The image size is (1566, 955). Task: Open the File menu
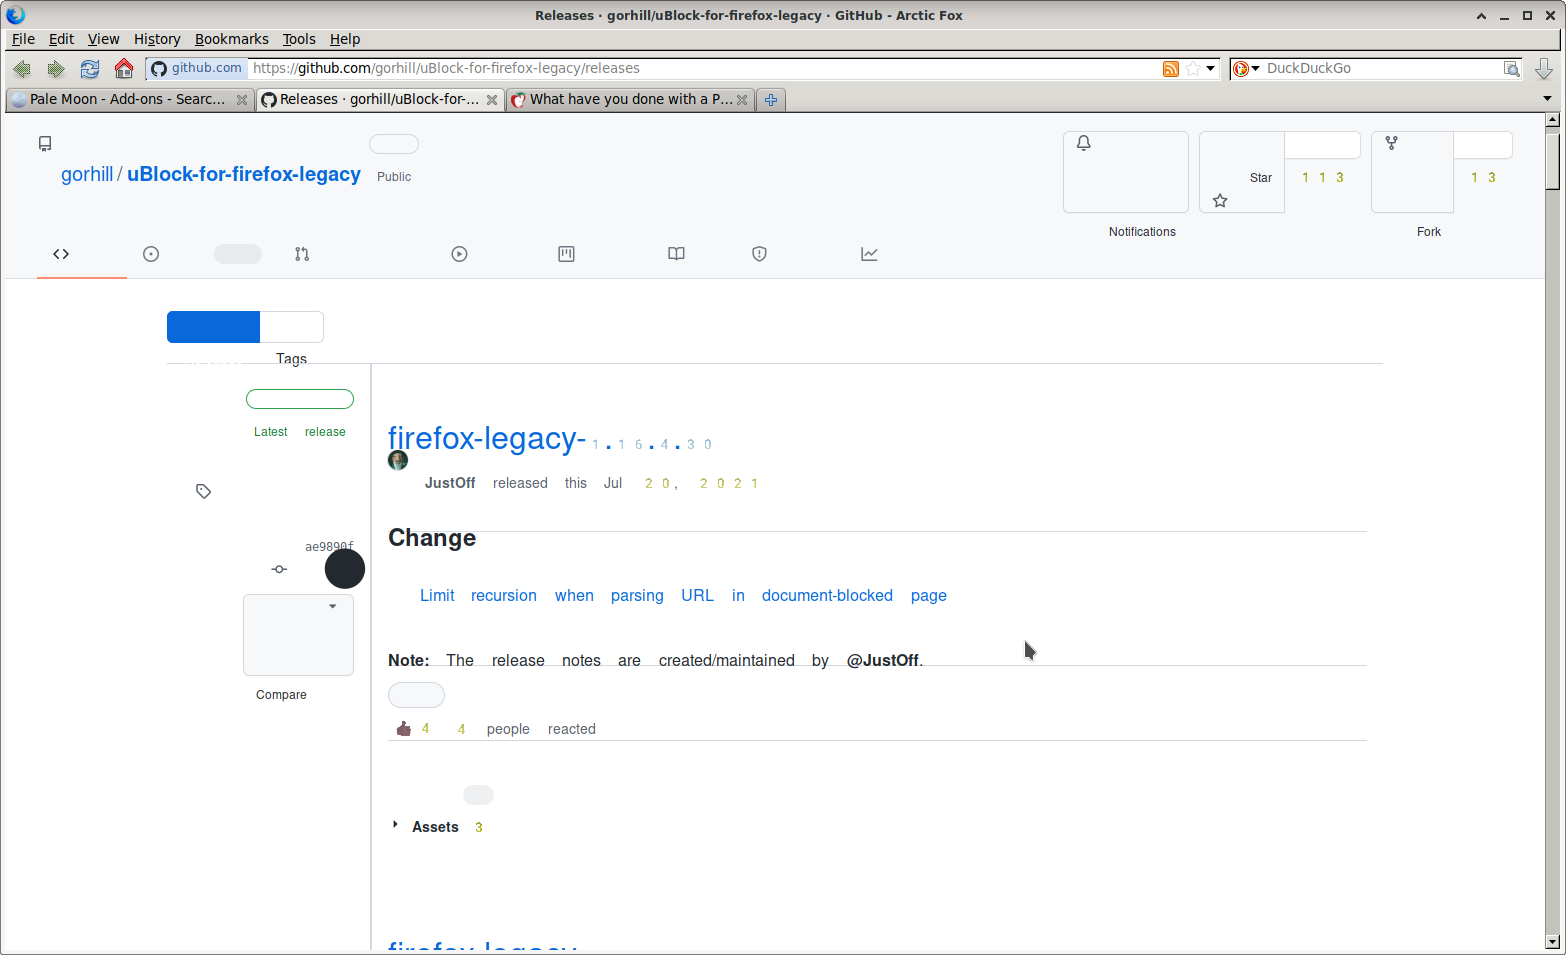click(23, 39)
